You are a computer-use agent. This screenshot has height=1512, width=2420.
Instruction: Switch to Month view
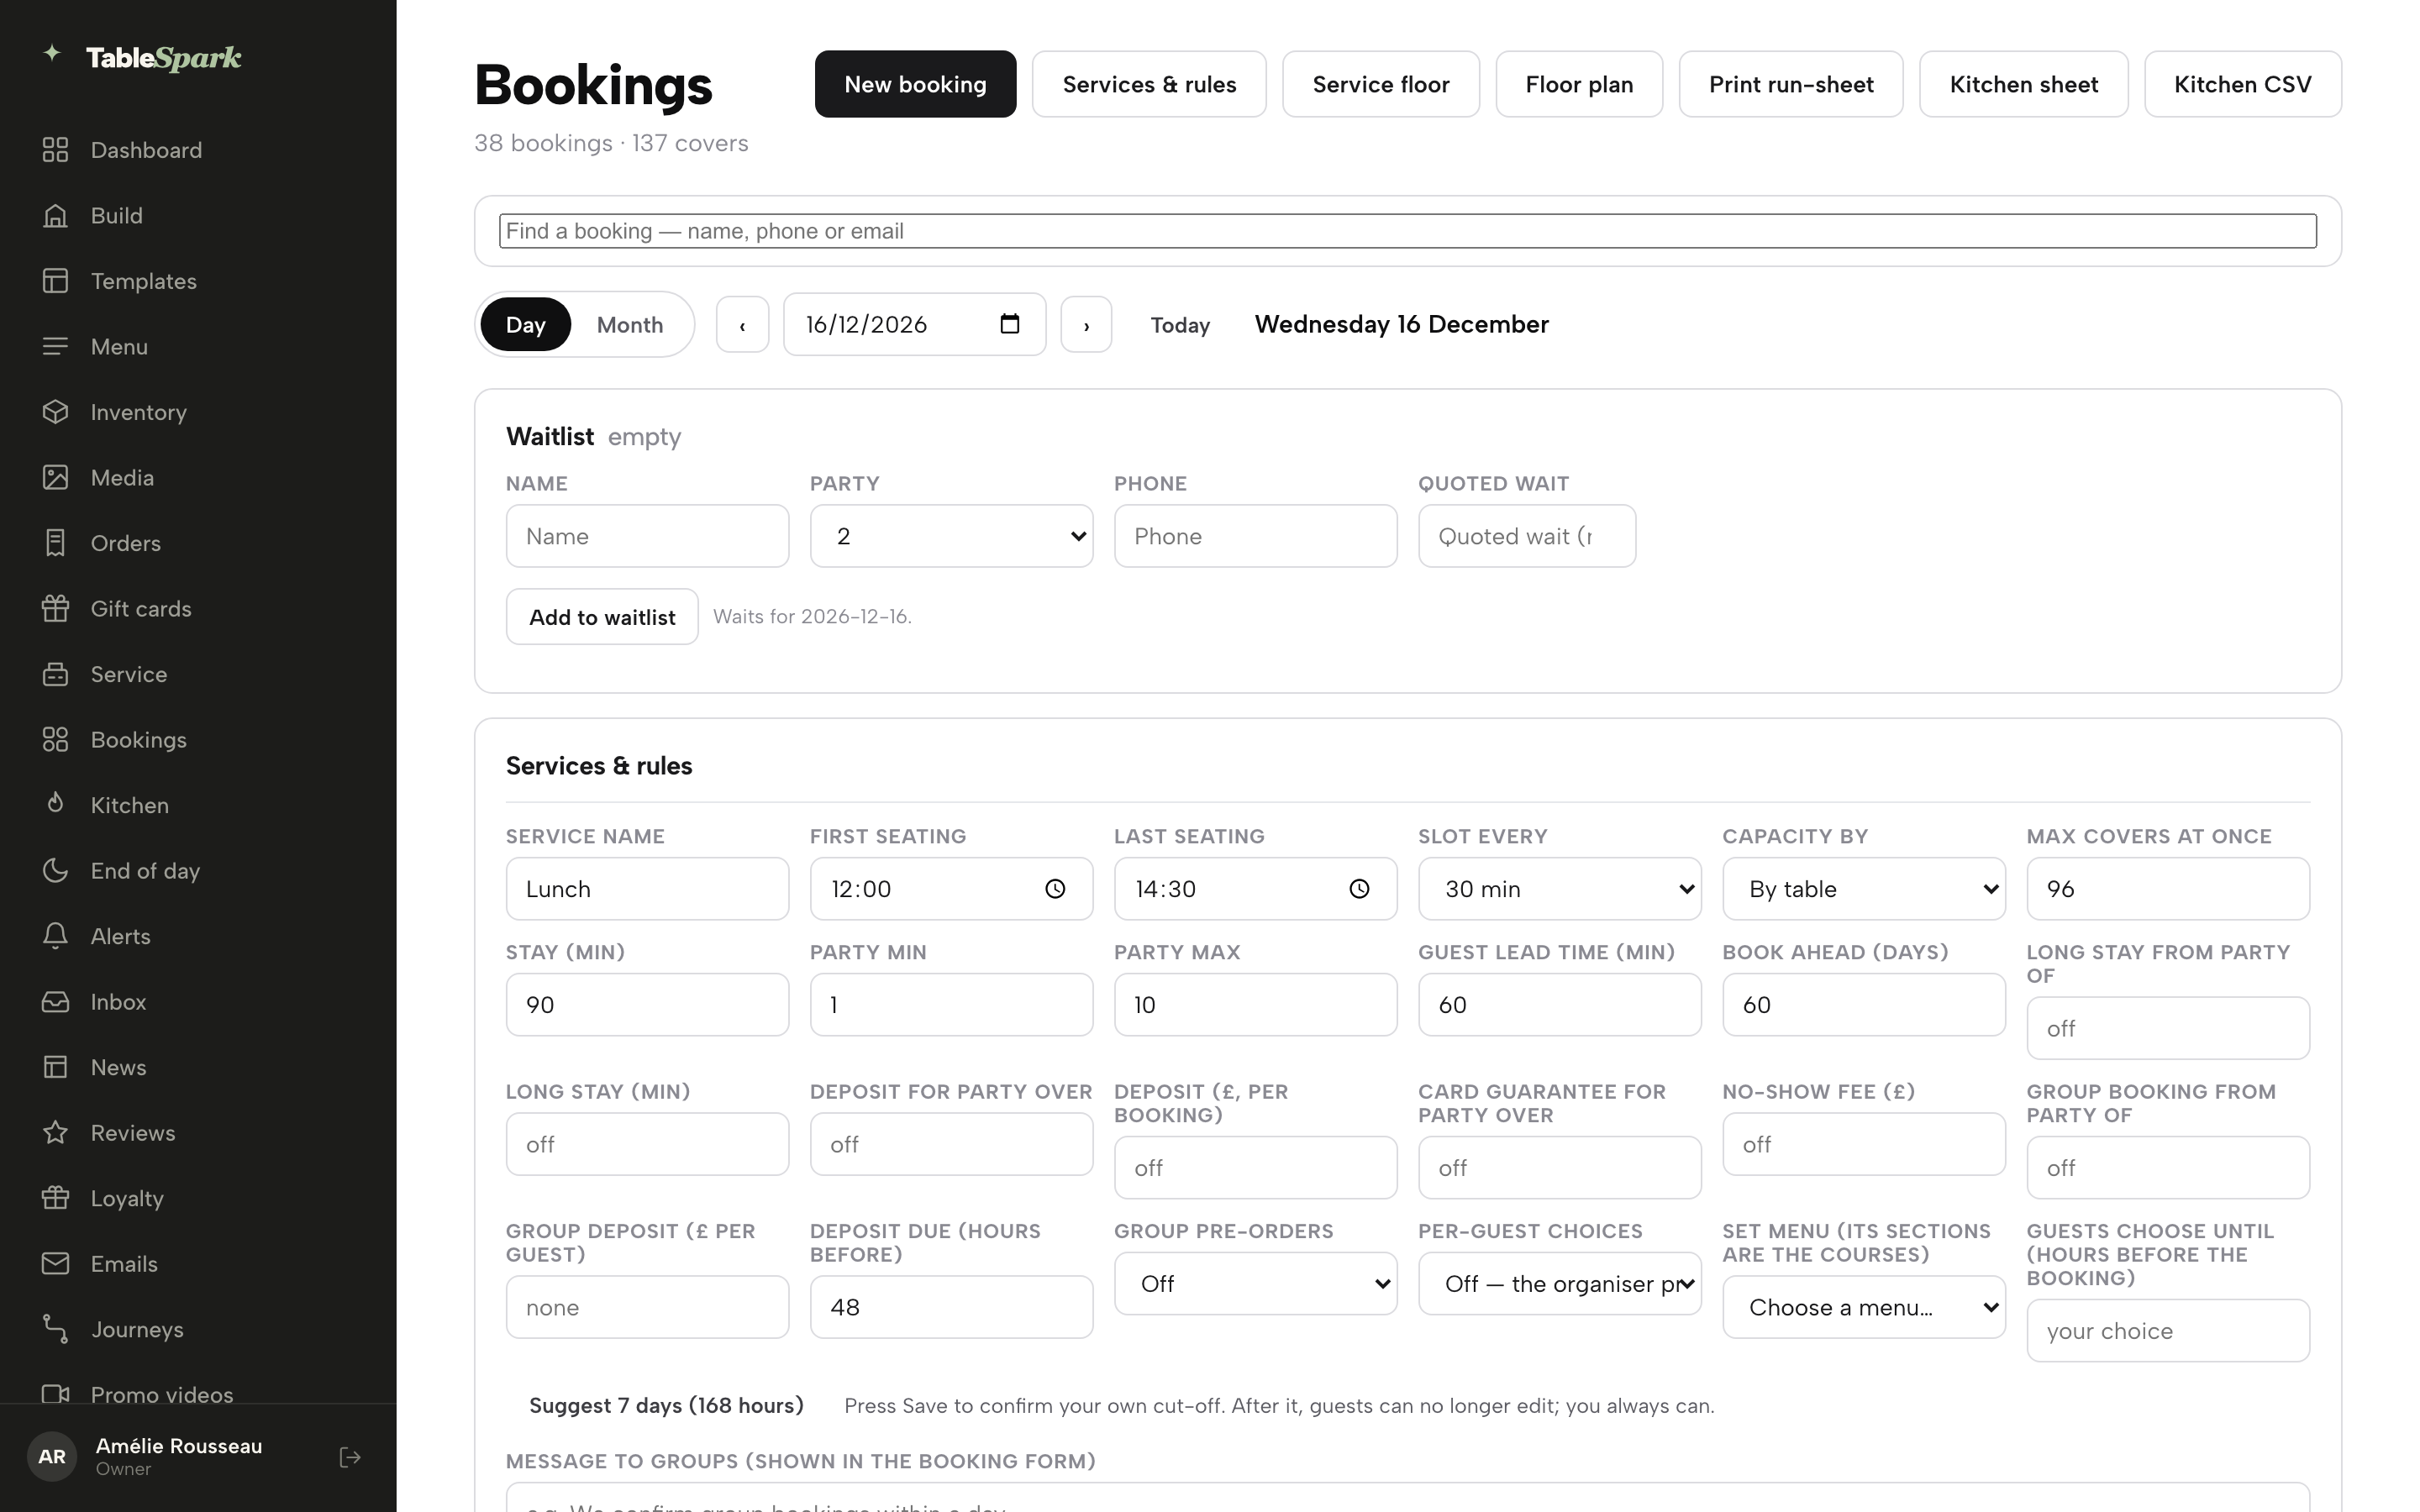tap(630, 324)
